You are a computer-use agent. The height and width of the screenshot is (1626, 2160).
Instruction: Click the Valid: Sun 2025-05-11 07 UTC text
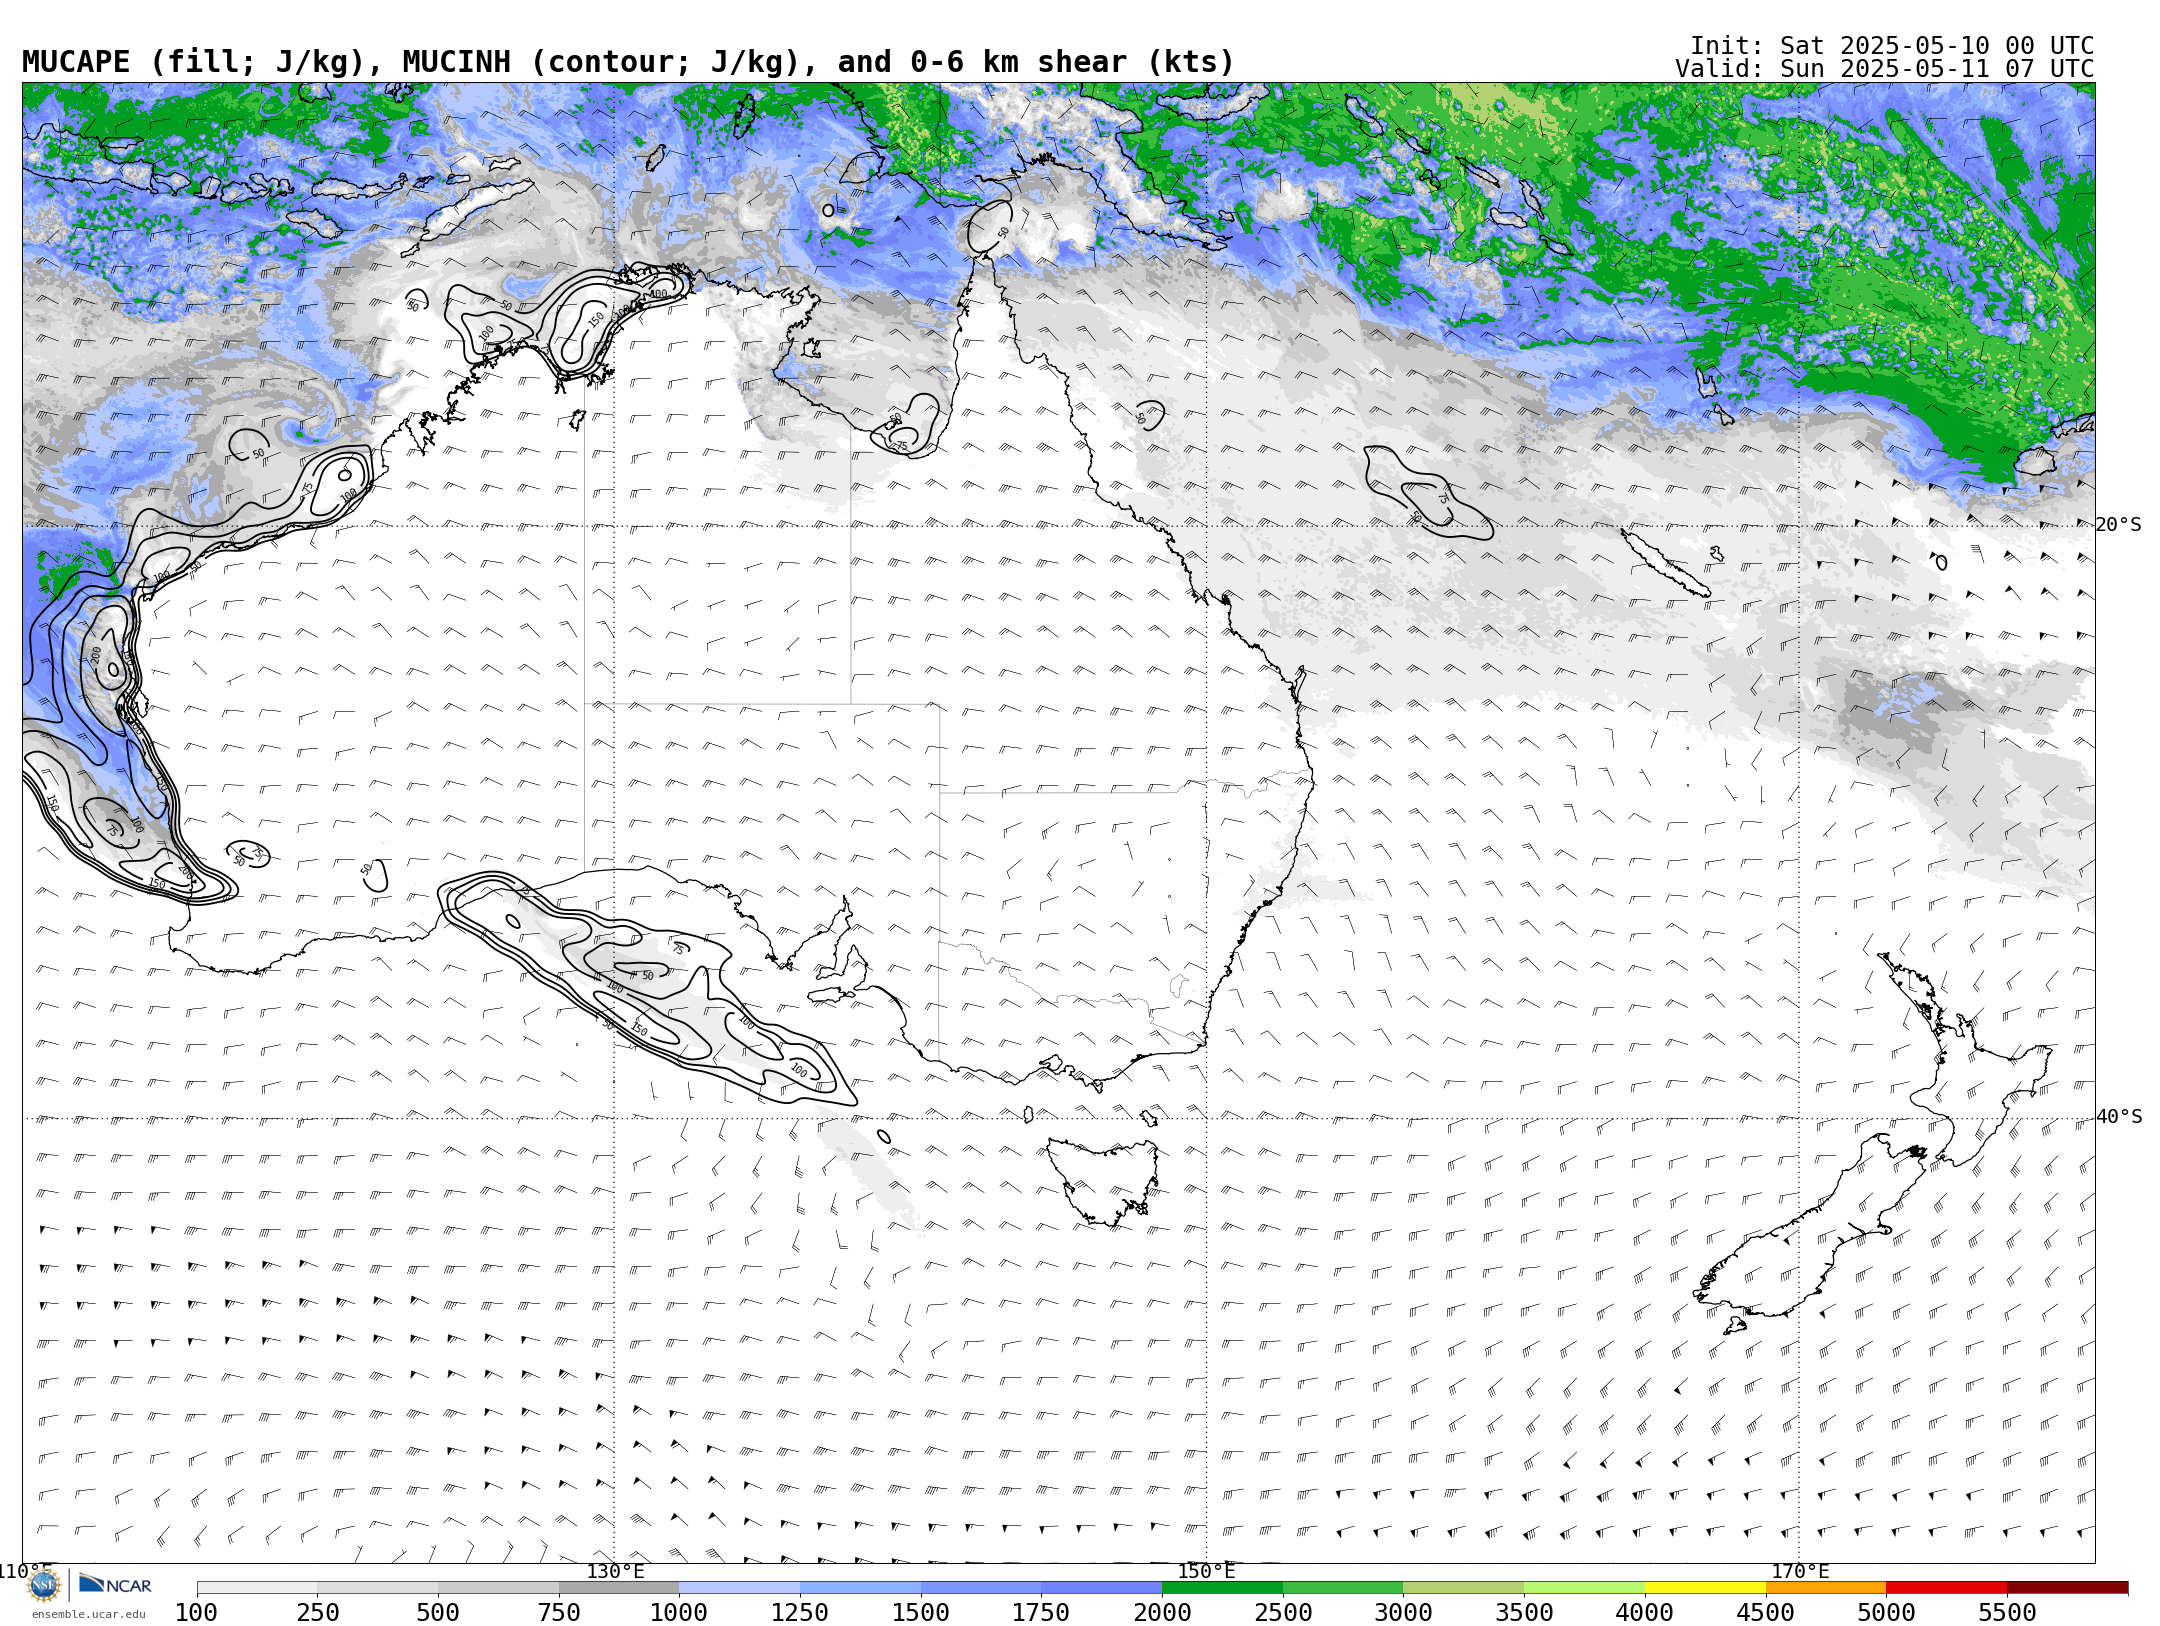tap(1885, 69)
